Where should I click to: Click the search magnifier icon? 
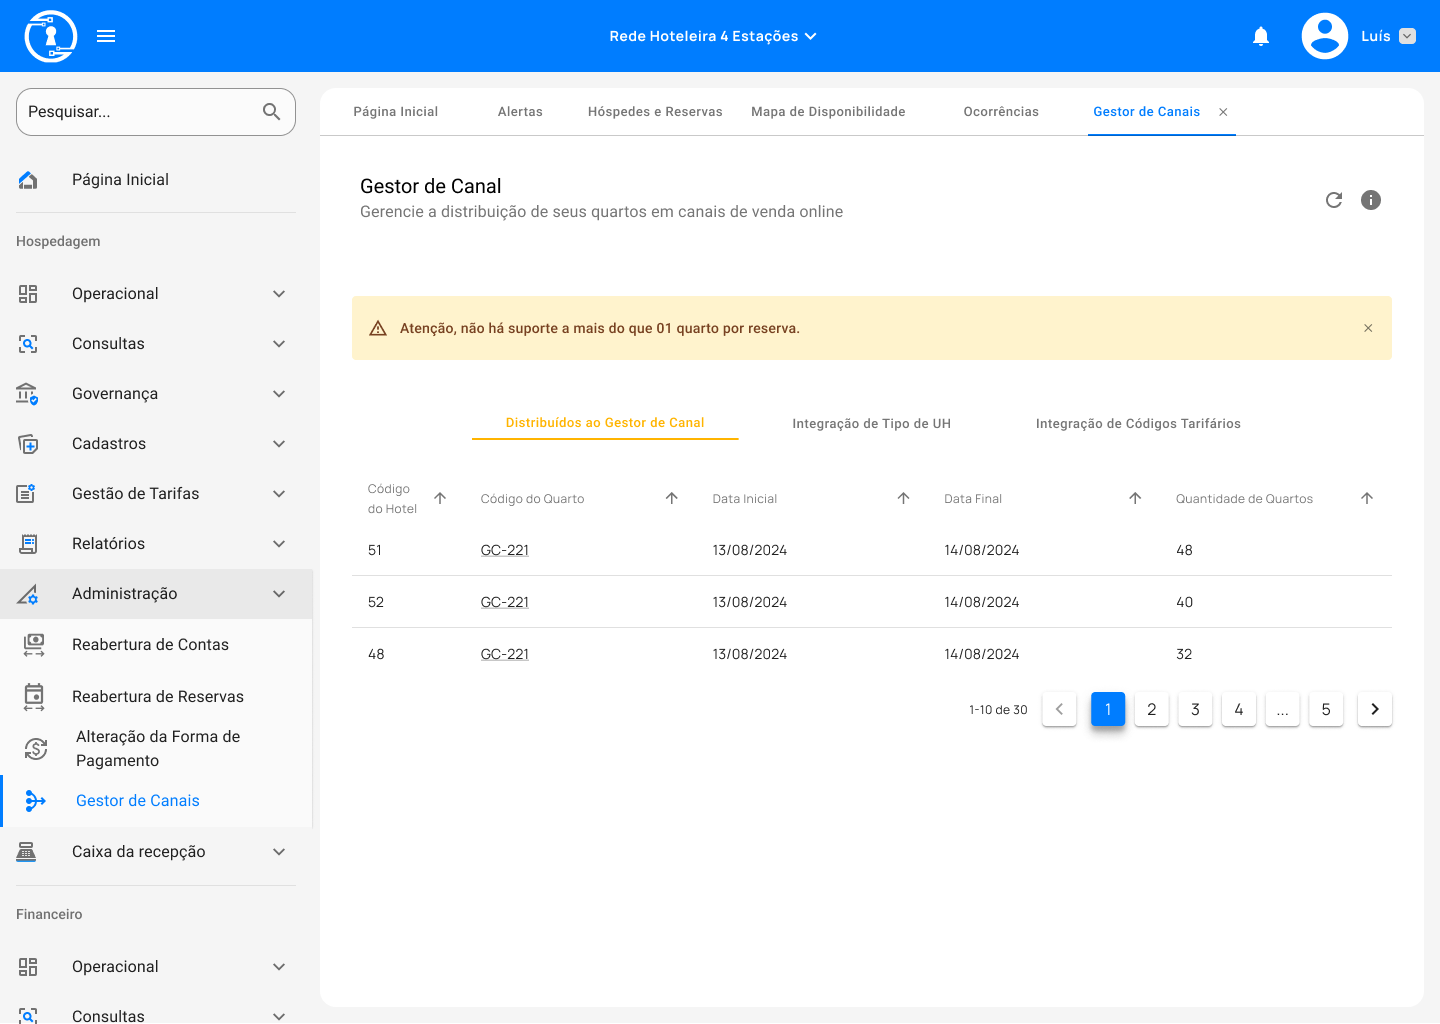click(x=271, y=112)
